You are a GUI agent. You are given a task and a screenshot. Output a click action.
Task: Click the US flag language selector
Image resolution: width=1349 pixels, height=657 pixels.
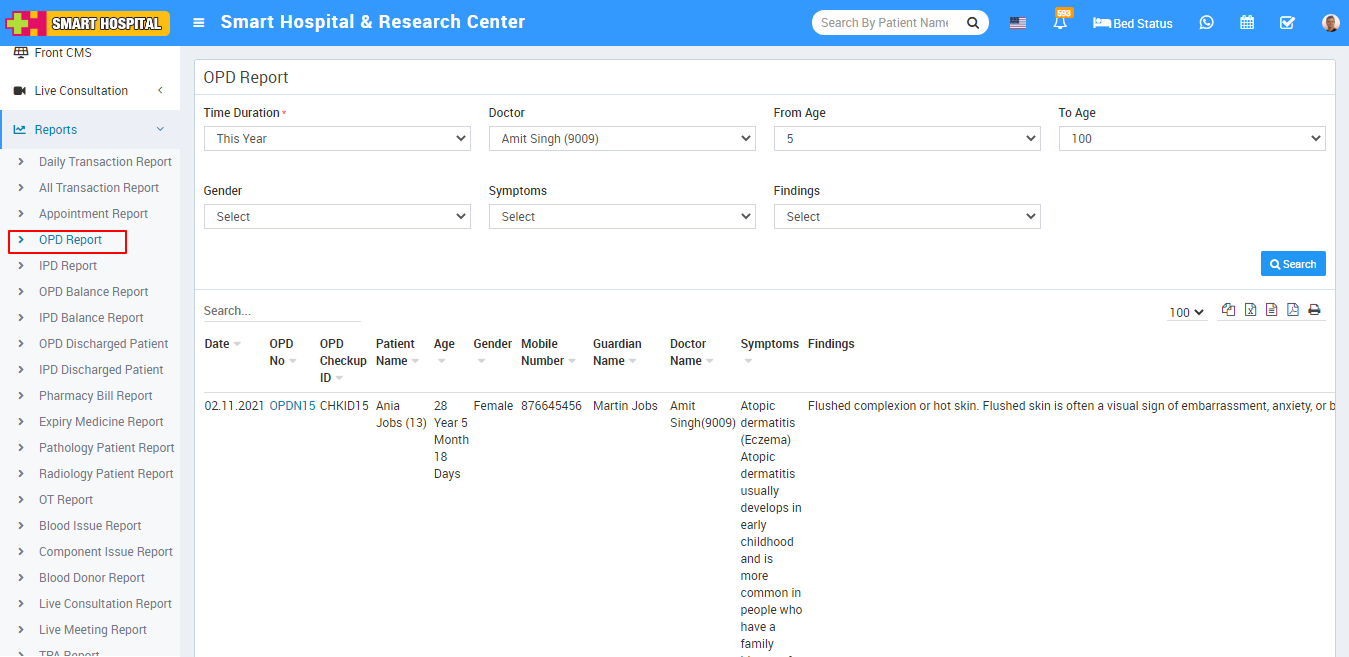point(1017,23)
